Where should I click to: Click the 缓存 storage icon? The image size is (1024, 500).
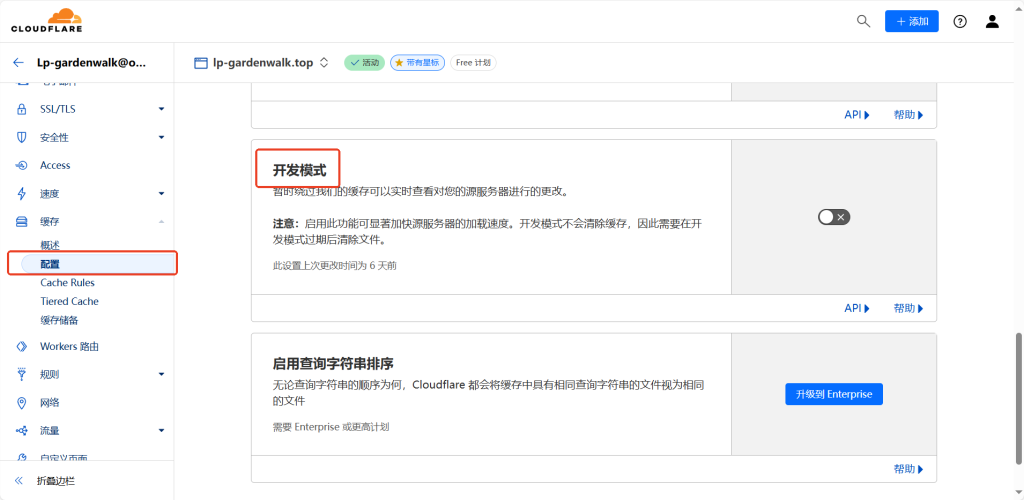22,222
